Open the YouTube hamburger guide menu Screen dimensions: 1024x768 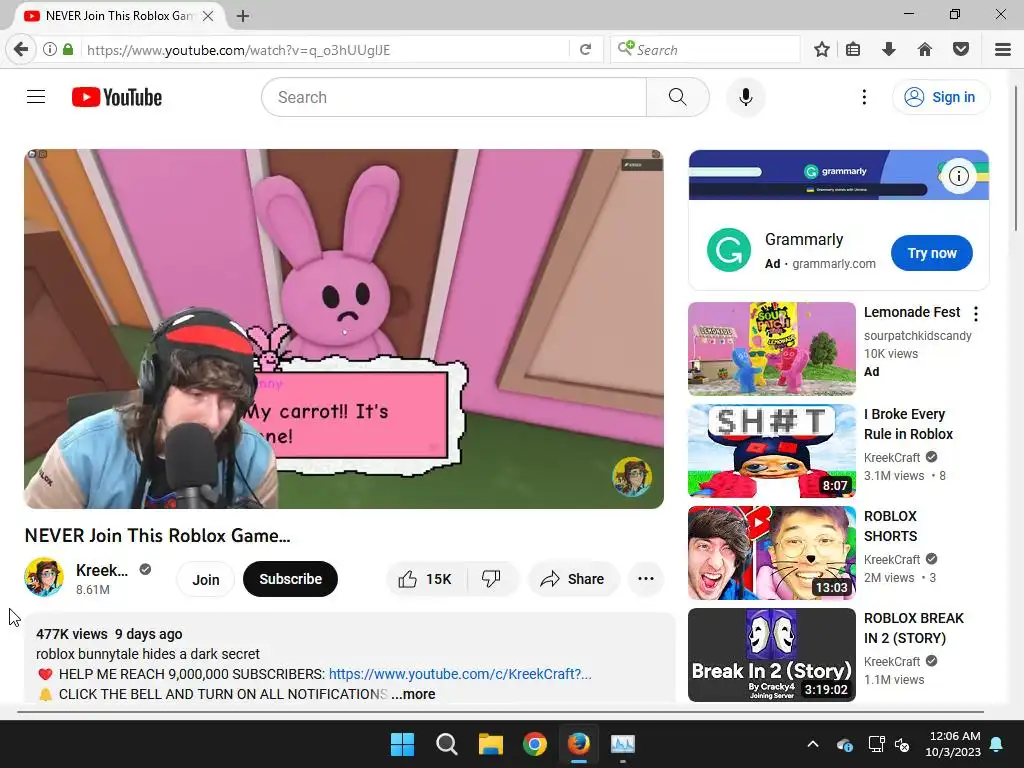pyautogui.click(x=36, y=97)
